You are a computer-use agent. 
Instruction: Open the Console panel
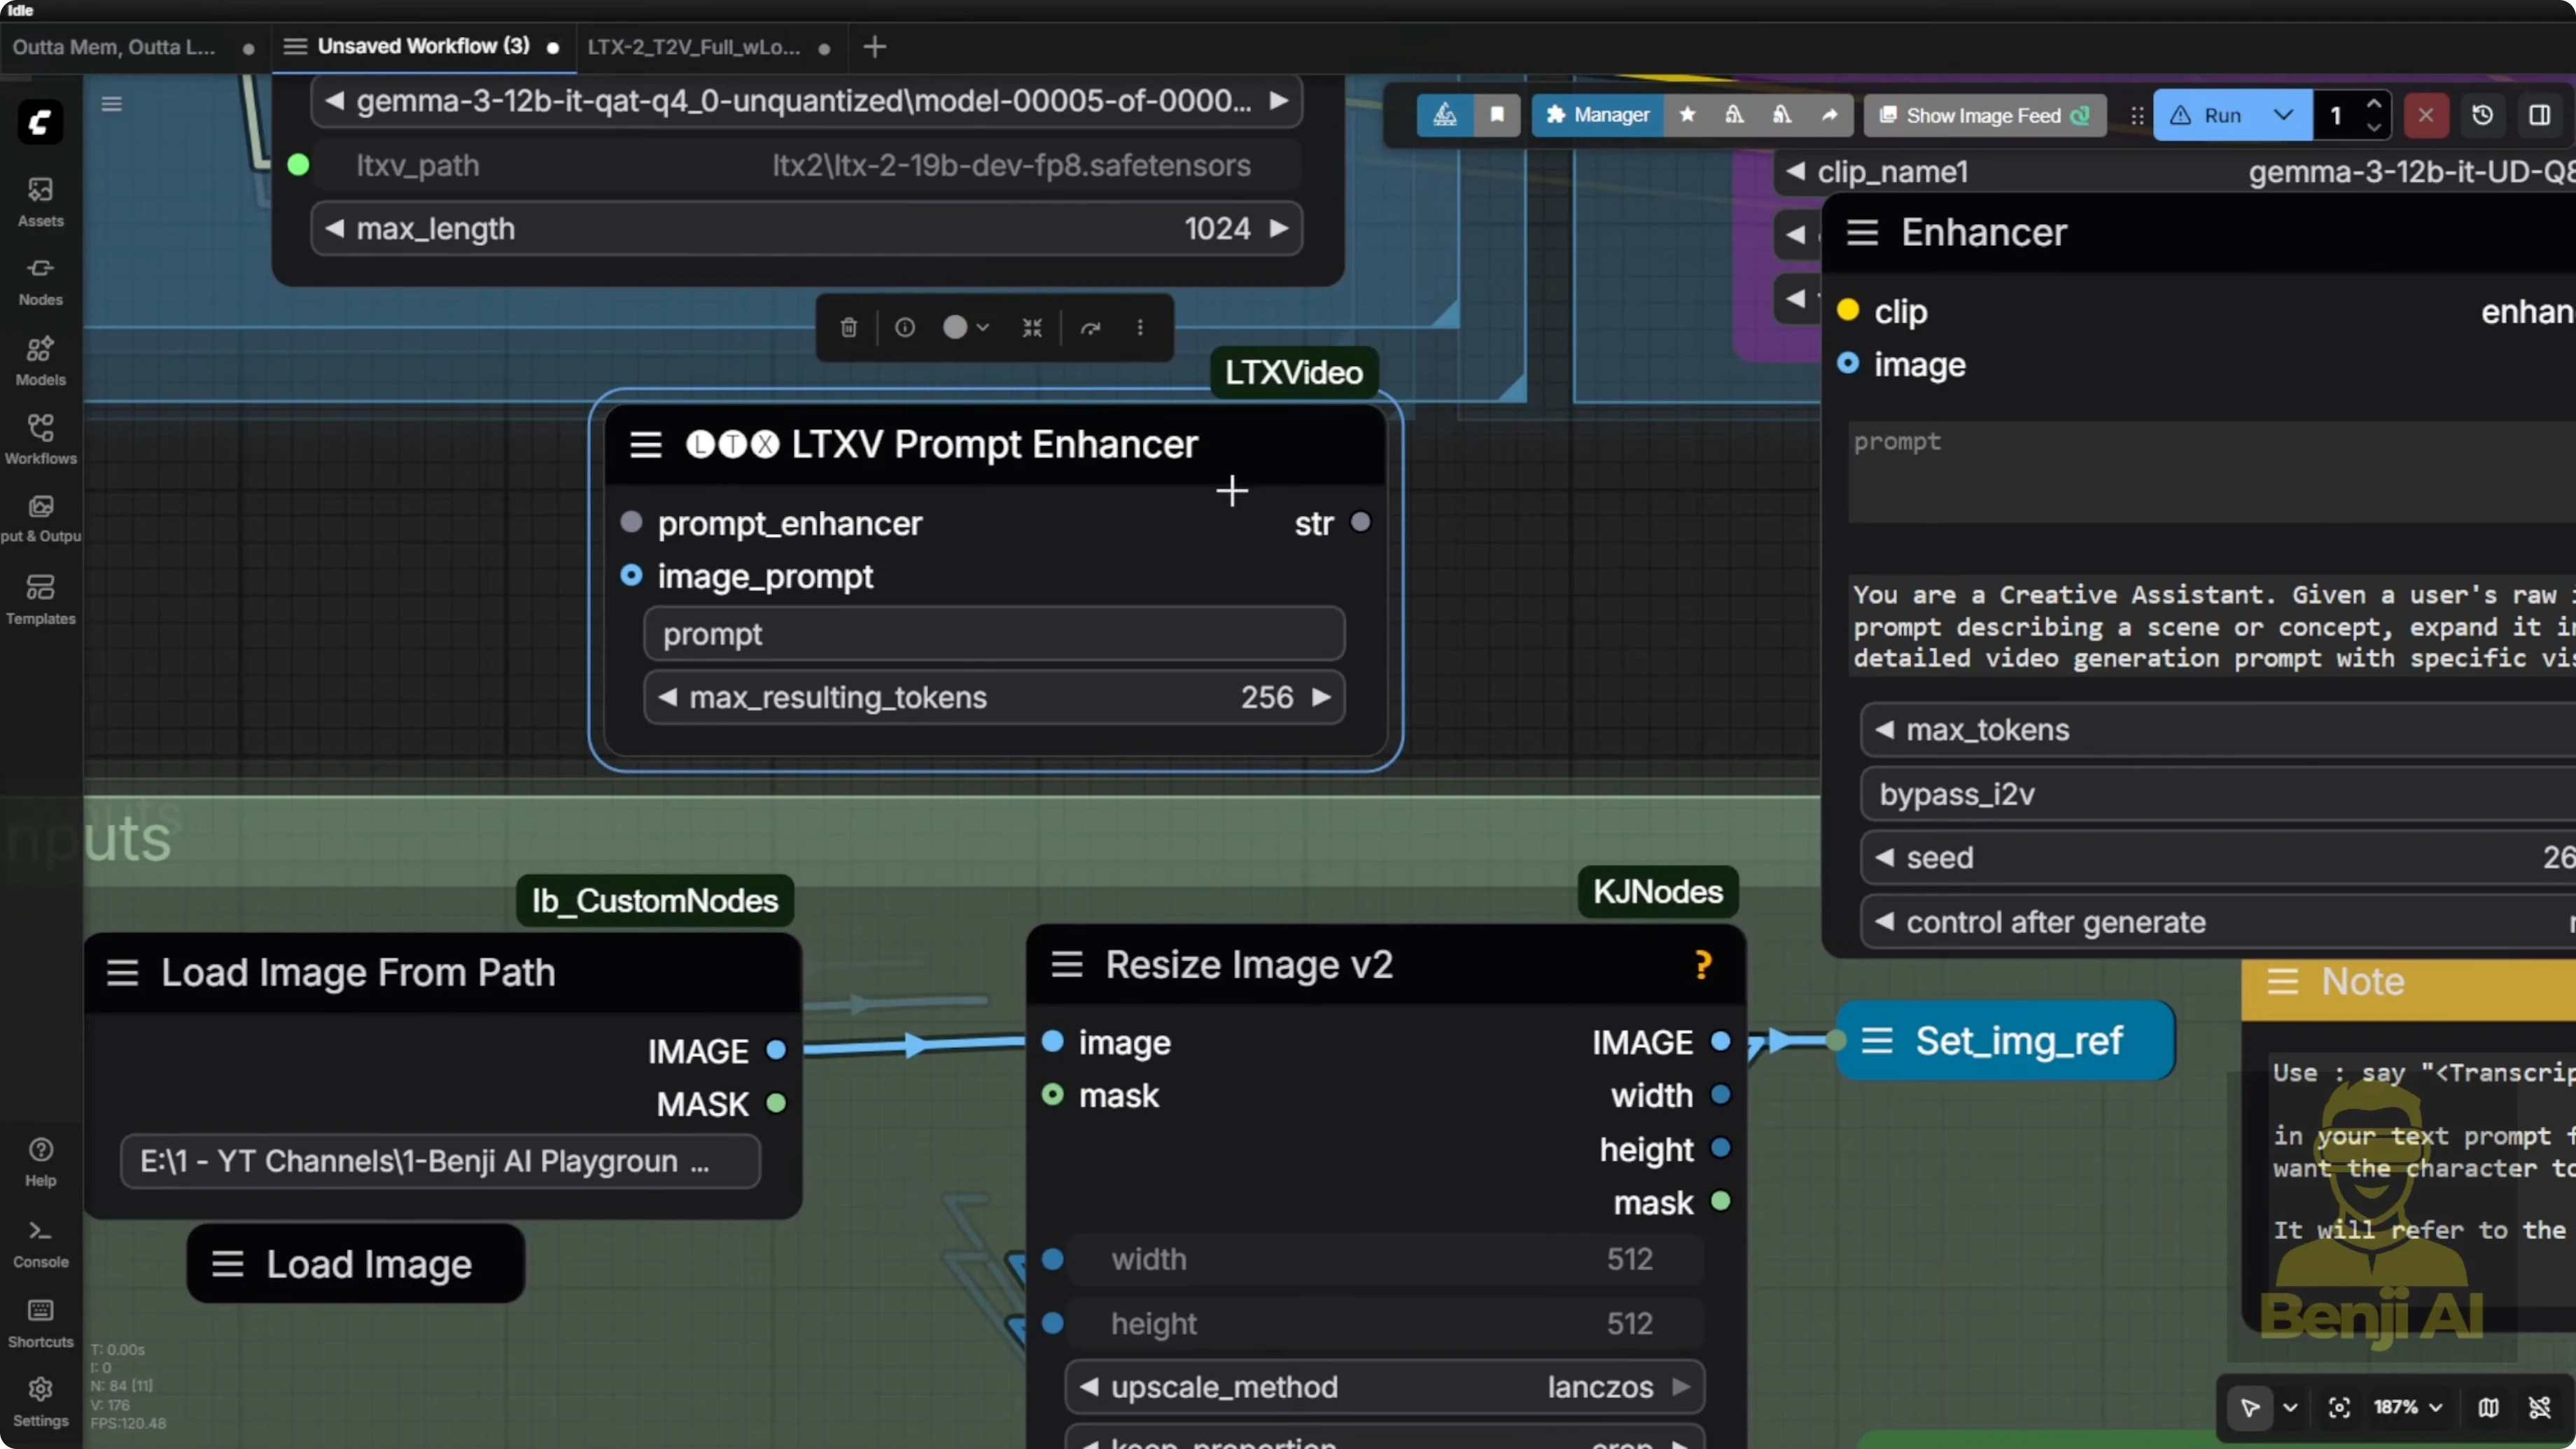tap(40, 1242)
